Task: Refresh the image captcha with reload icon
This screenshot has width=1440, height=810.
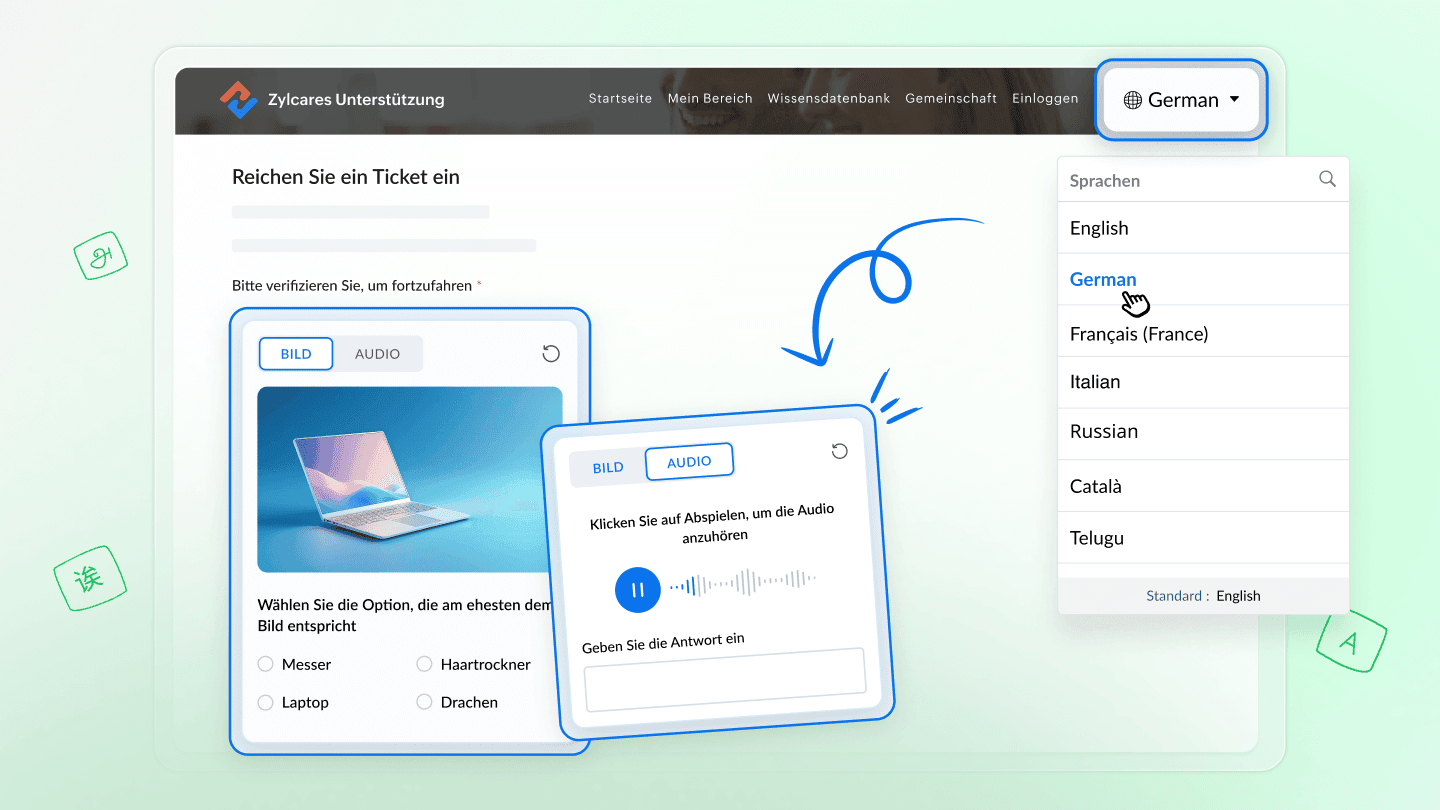Action: 550,353
